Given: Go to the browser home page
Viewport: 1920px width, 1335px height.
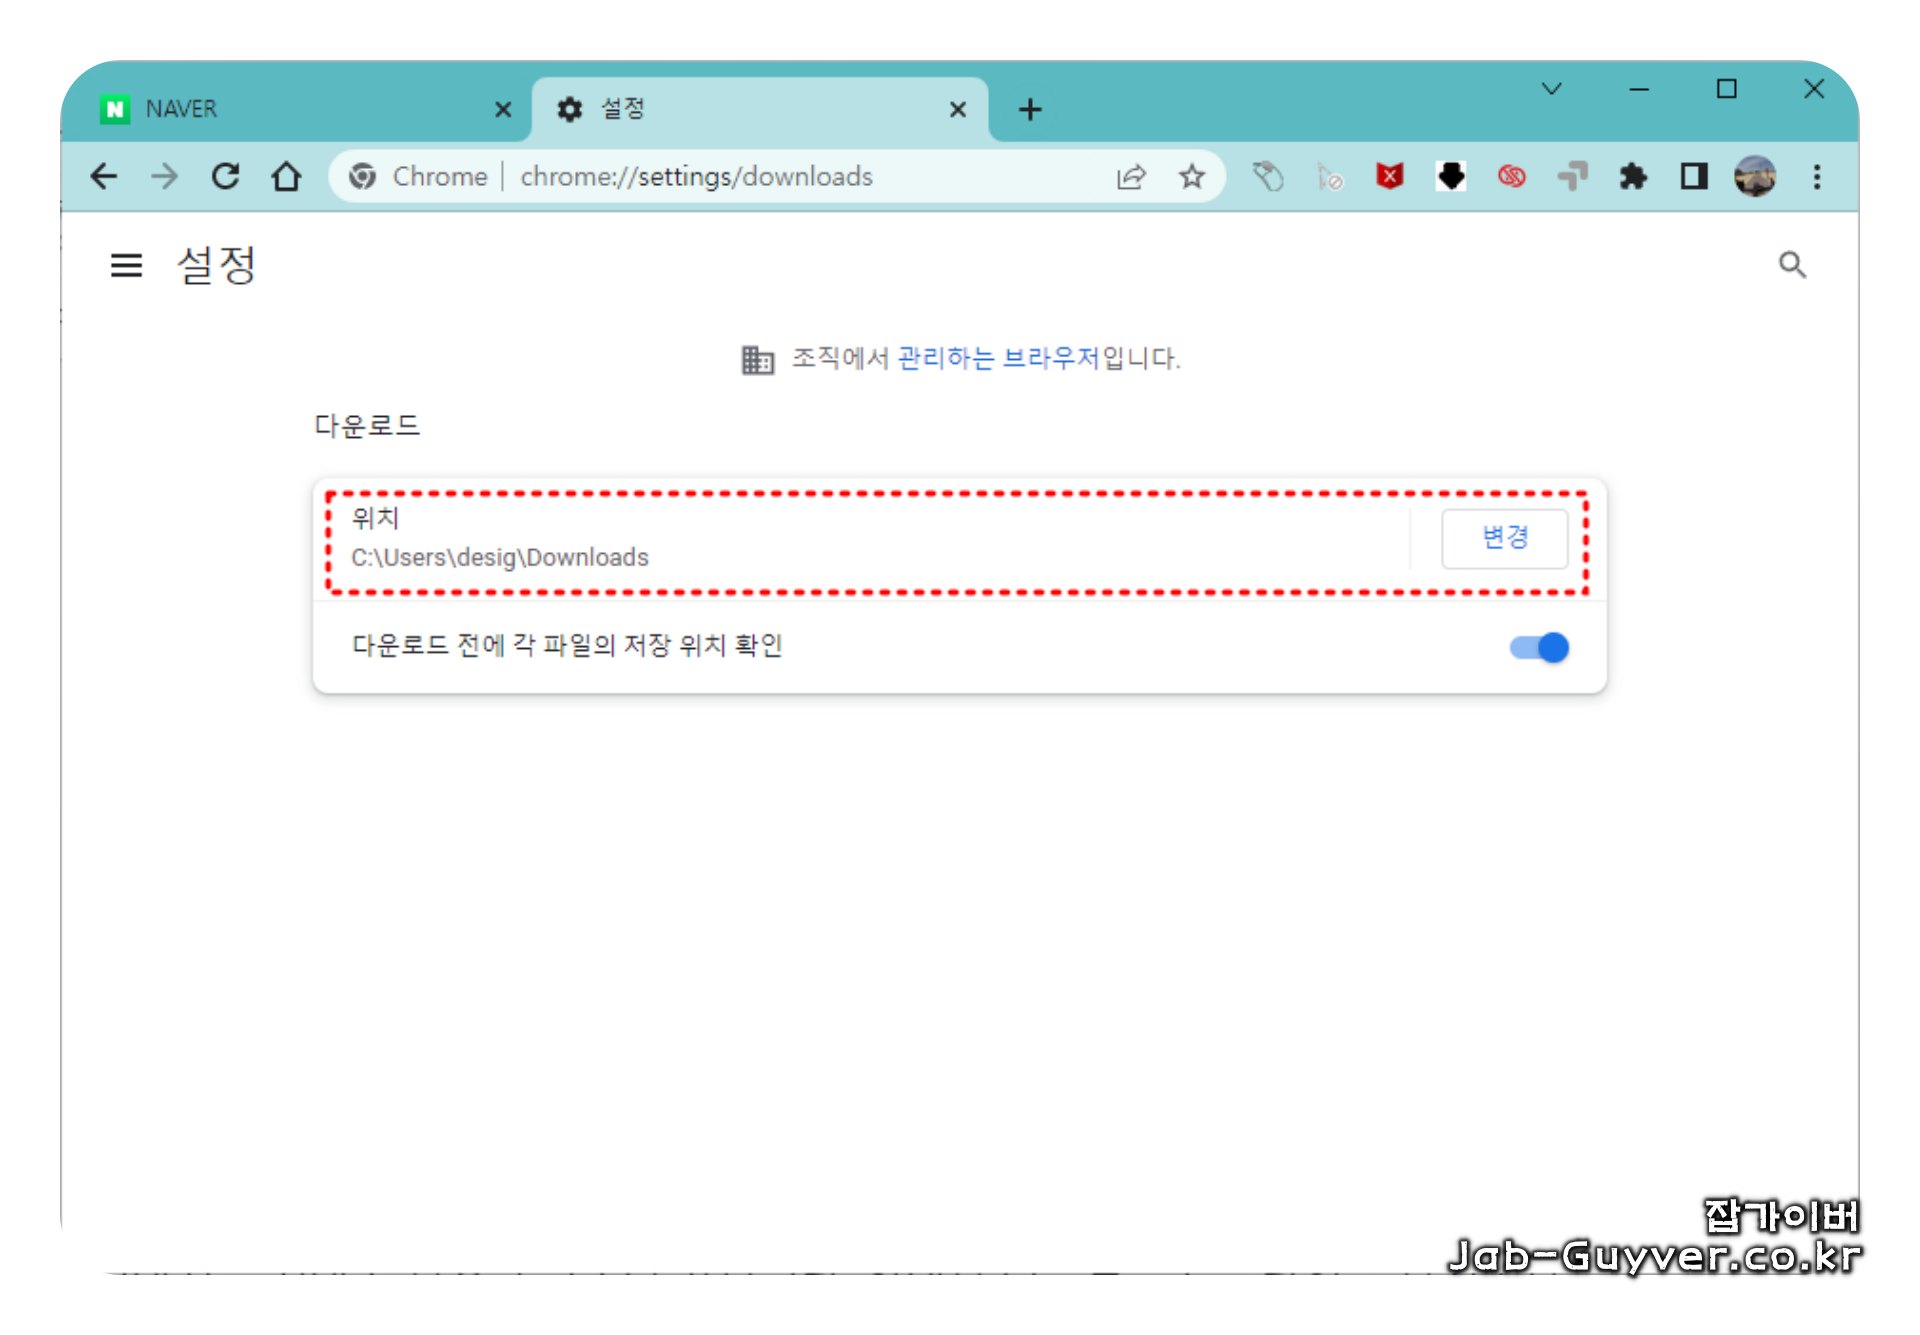Looking at the screenshot, I should coord(287,177).
